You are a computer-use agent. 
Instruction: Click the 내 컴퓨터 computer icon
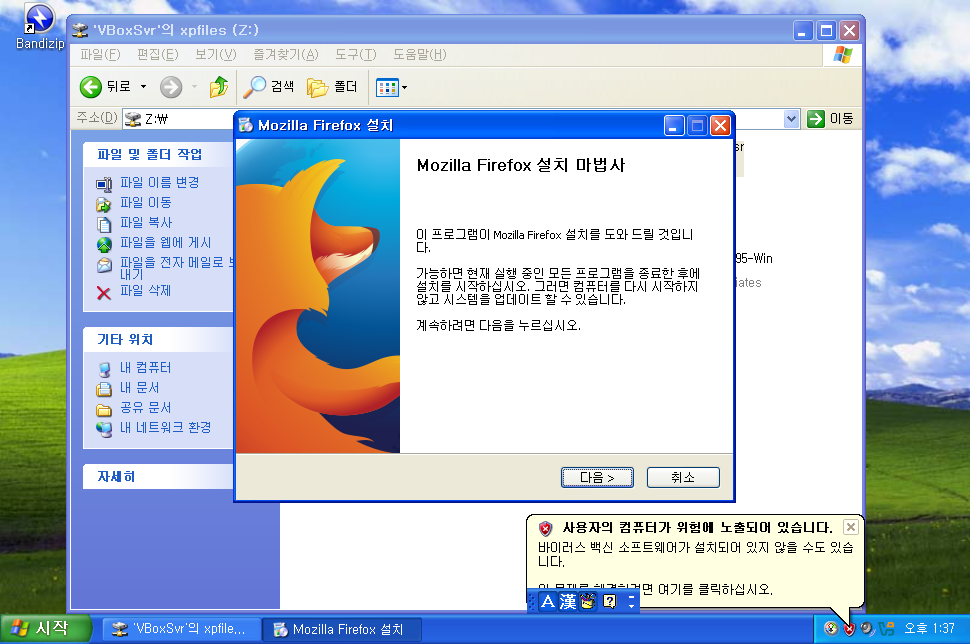click(104, 369)
